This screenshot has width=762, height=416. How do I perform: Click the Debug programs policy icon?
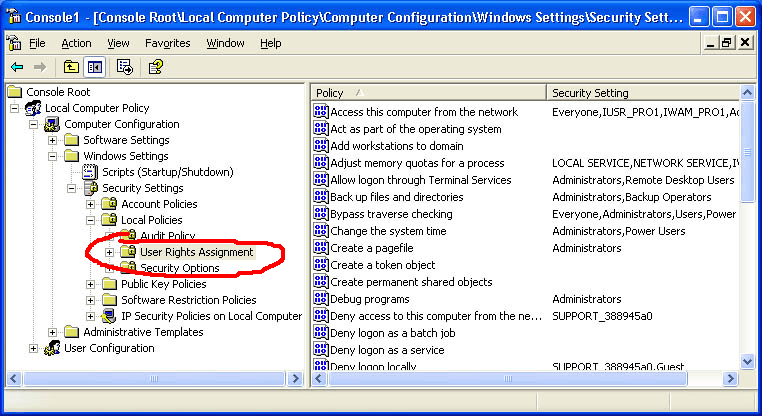pos(321,299)
